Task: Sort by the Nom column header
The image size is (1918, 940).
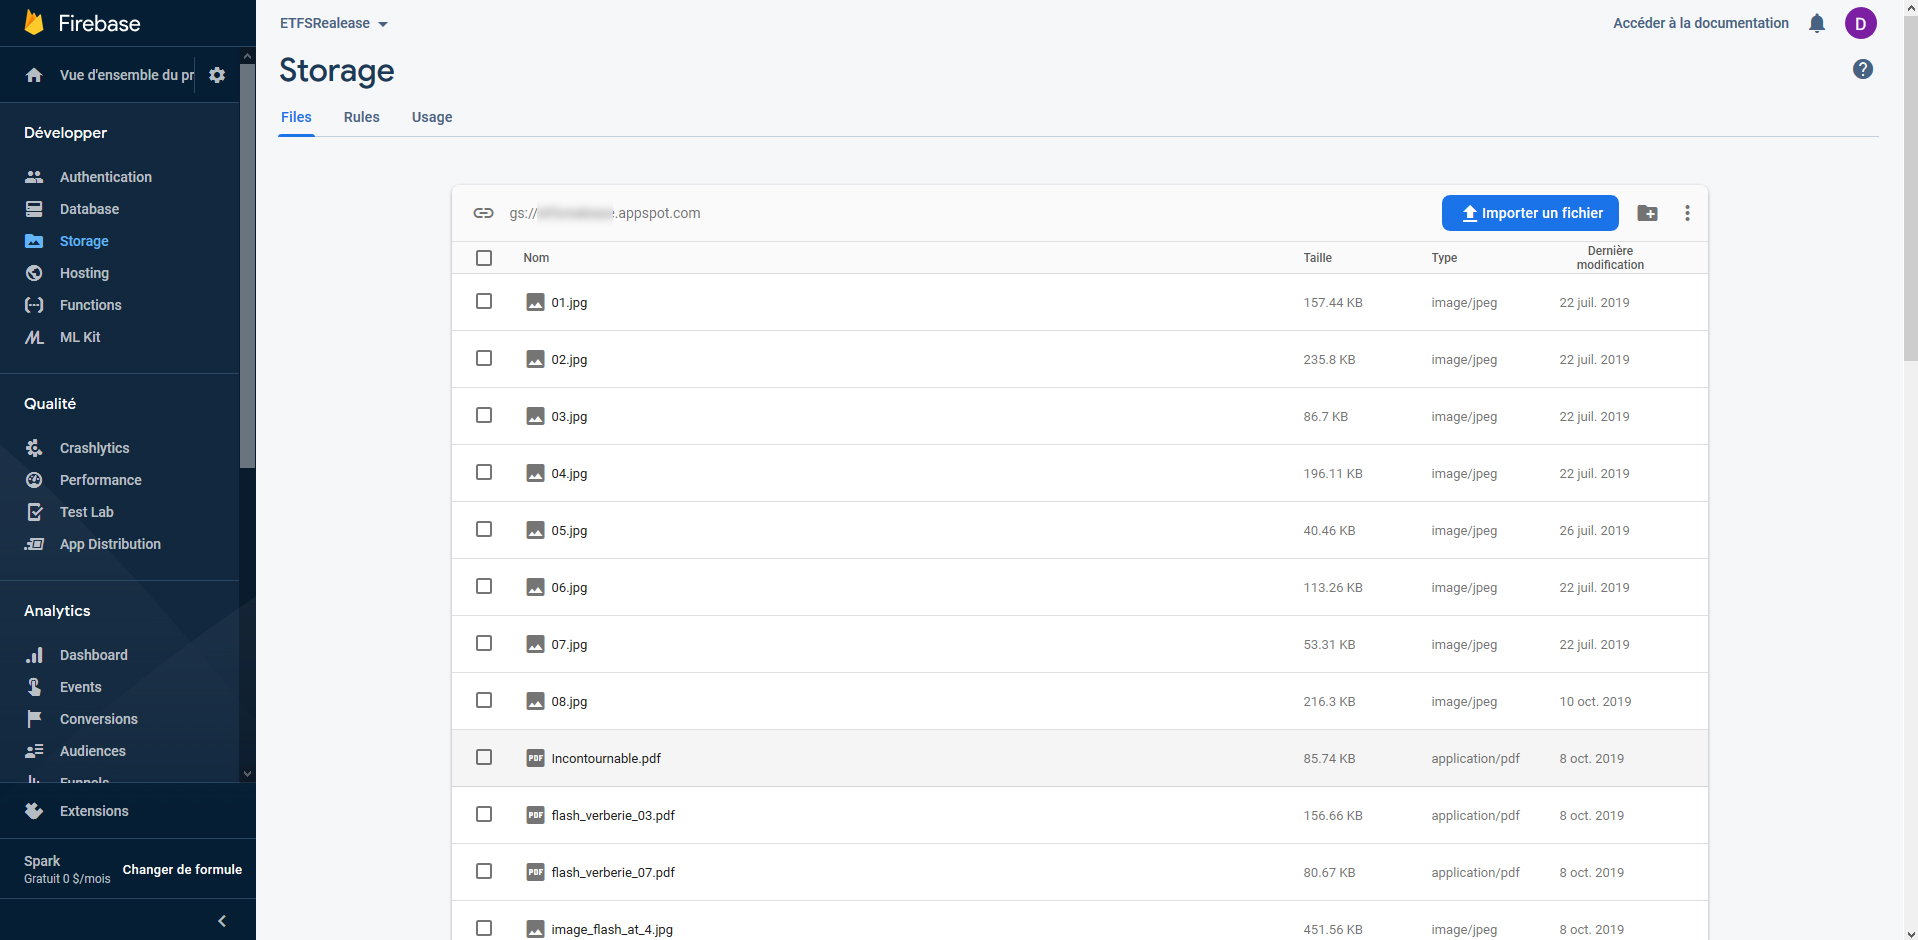Action: (536, 258)
